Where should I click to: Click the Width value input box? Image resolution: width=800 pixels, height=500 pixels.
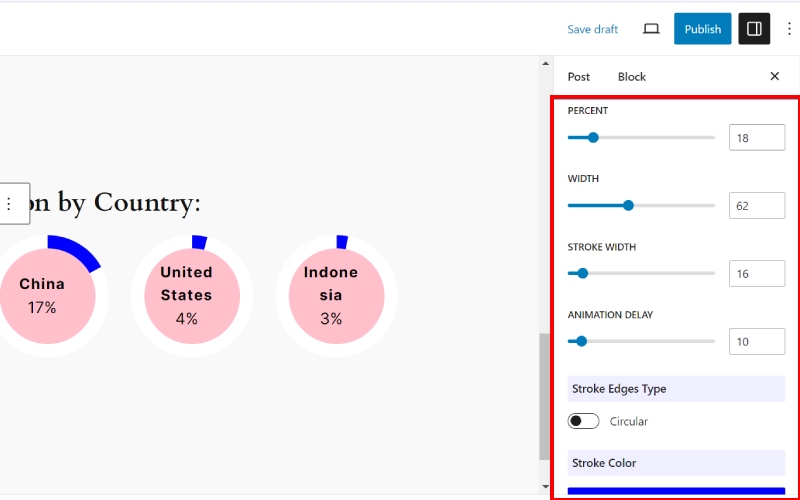pyautogui.click(x=756, y=206)
